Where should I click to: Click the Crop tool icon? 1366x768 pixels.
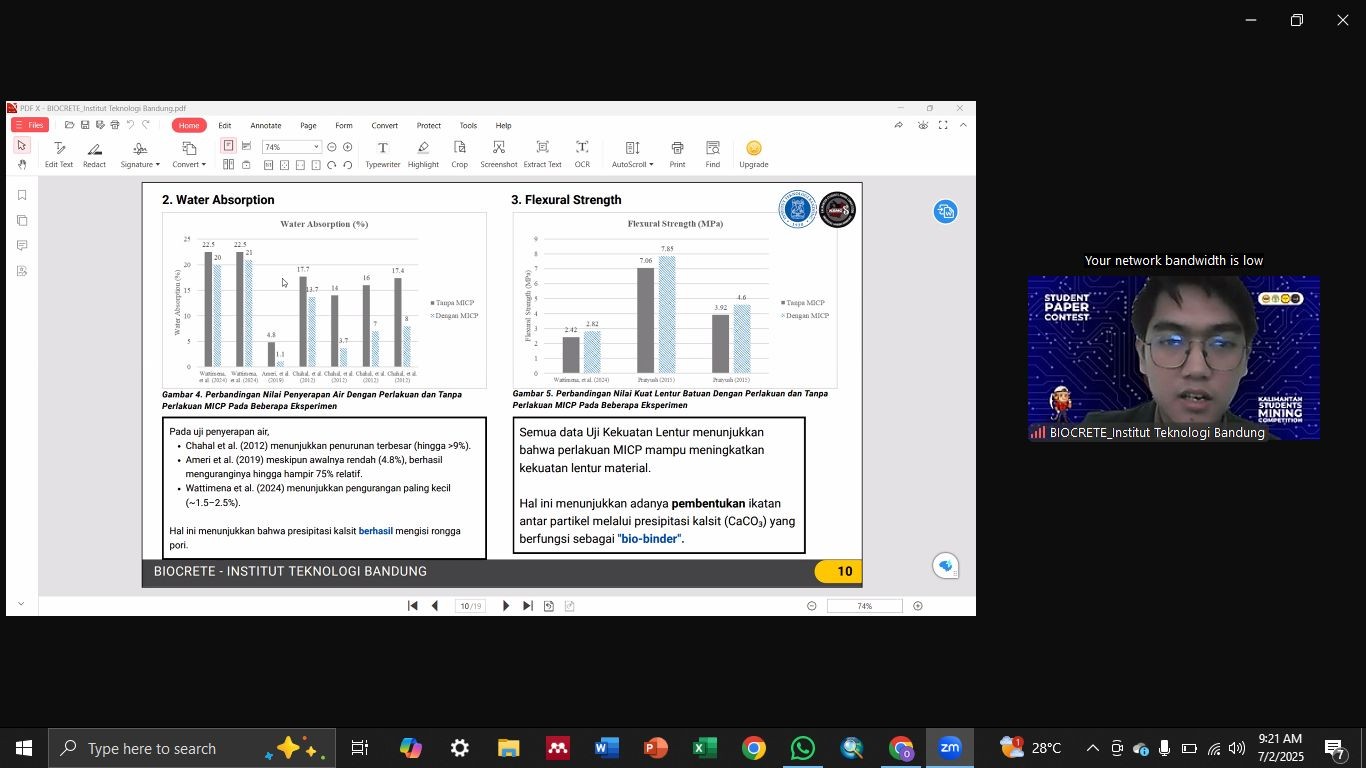pos(459,154)
